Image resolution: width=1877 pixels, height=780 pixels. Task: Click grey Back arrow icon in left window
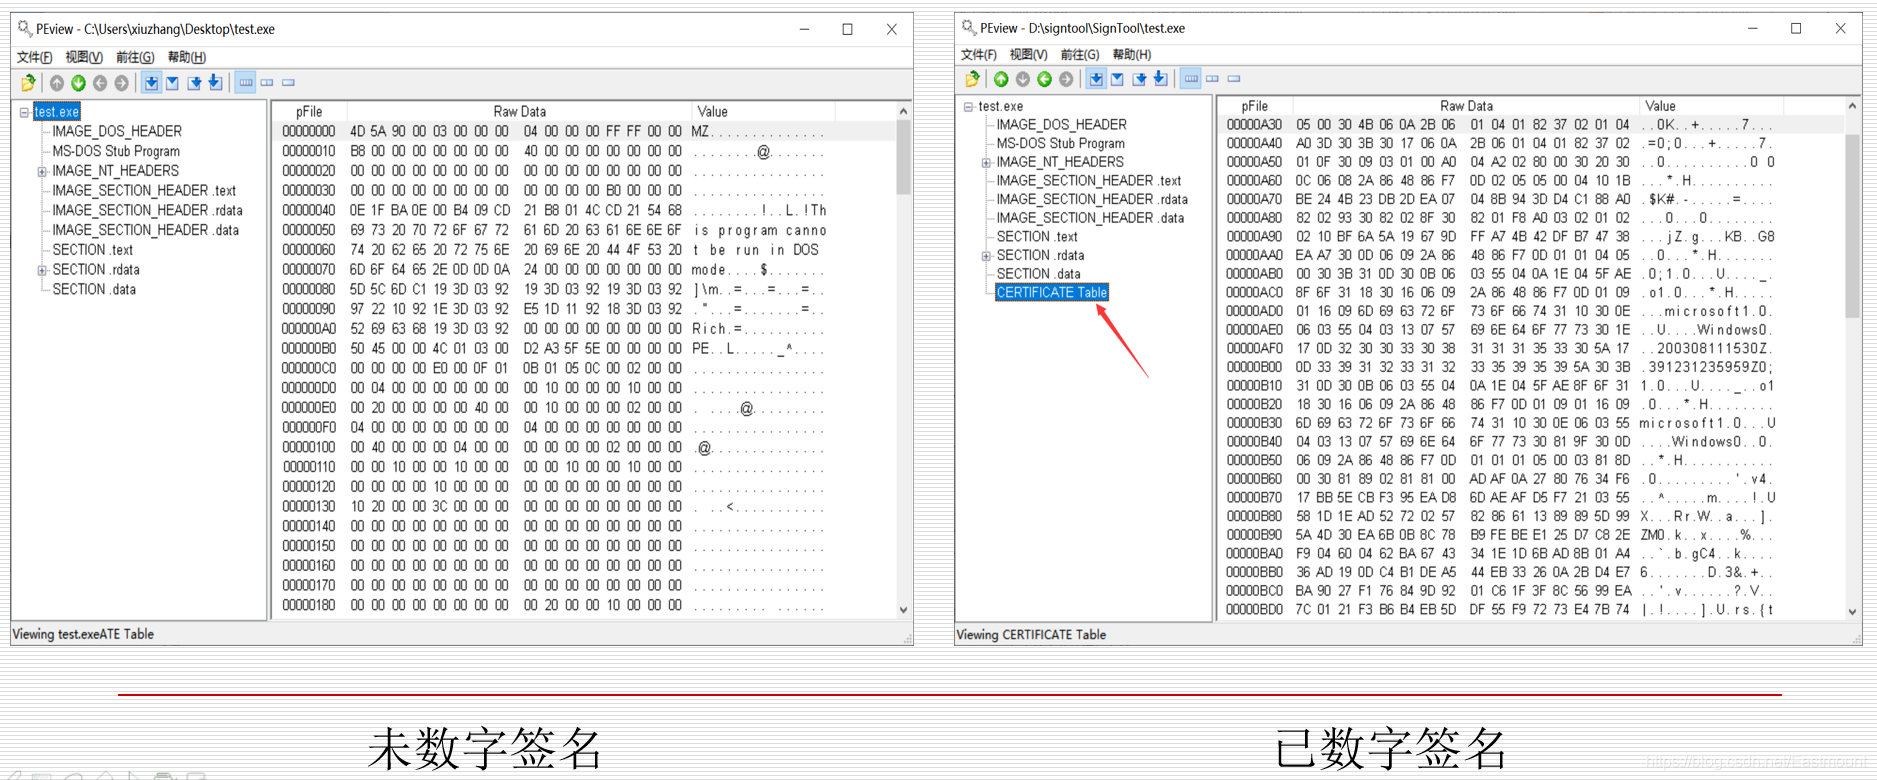coord(100,83)
